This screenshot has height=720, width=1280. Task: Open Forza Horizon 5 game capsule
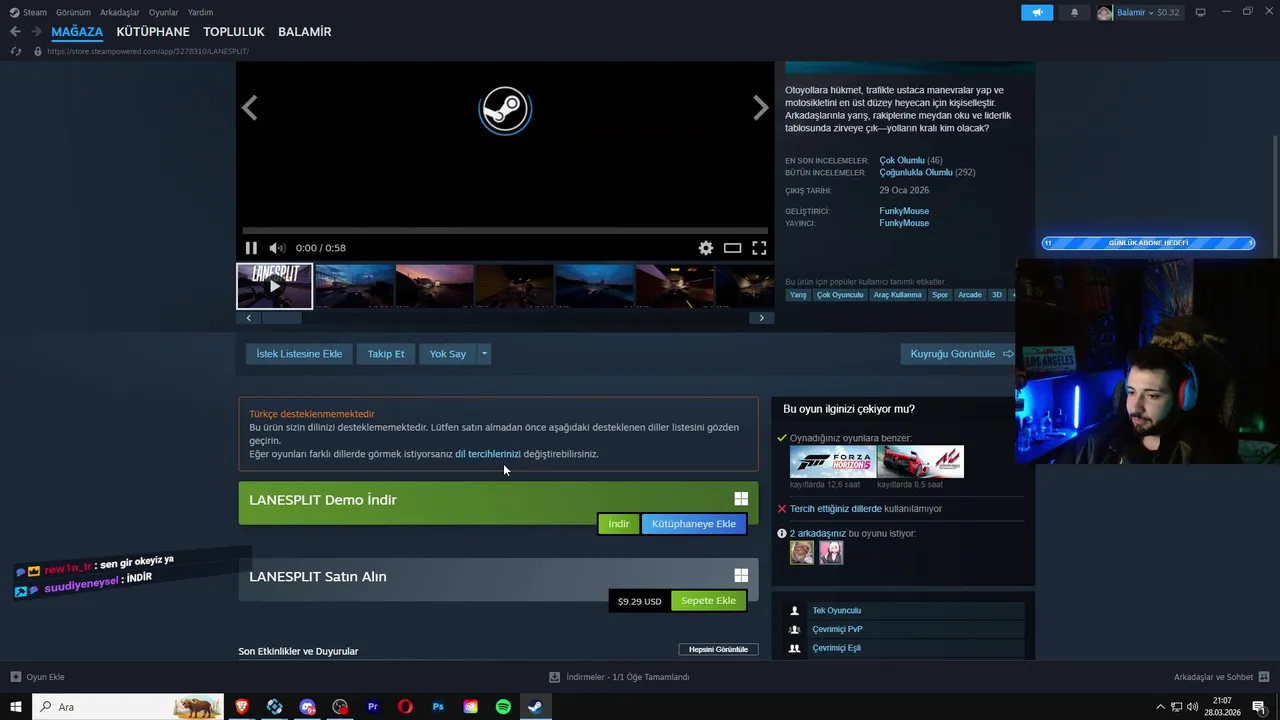833,462
